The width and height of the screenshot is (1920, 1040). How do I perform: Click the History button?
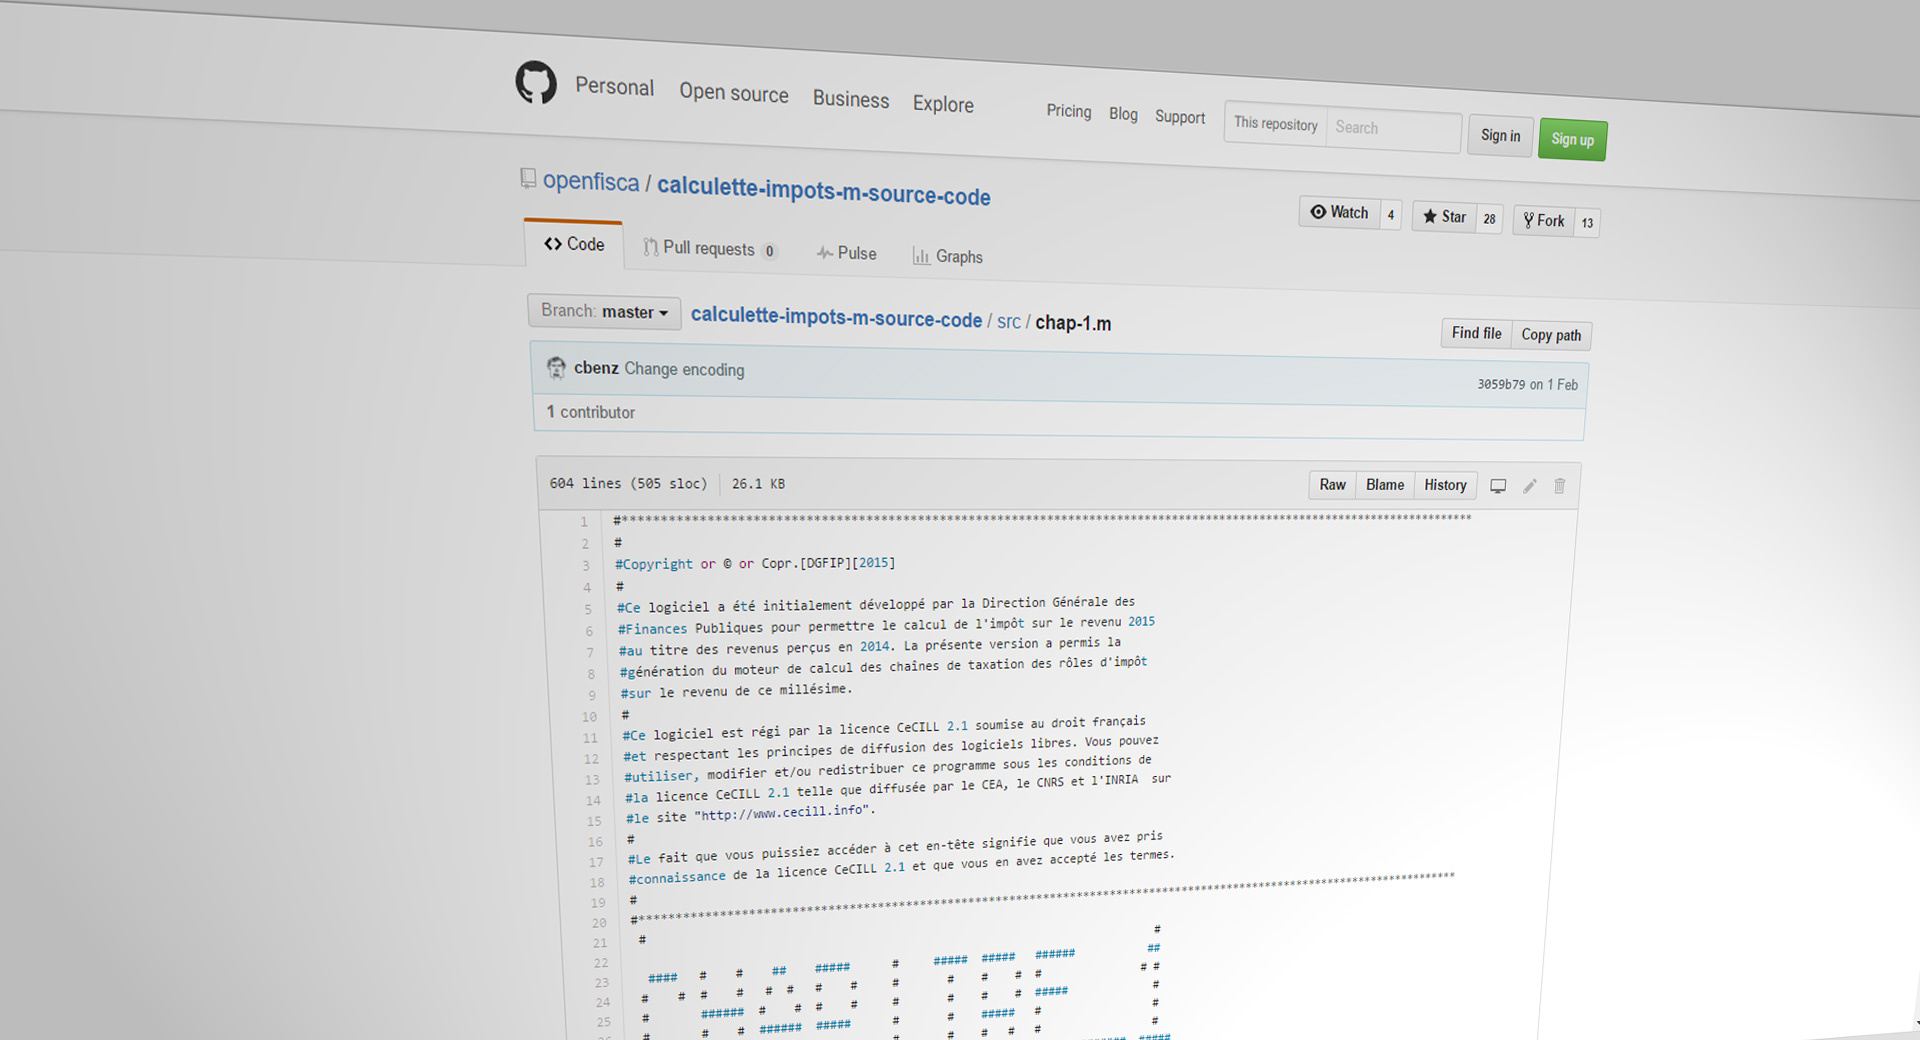coord(1445,485)
